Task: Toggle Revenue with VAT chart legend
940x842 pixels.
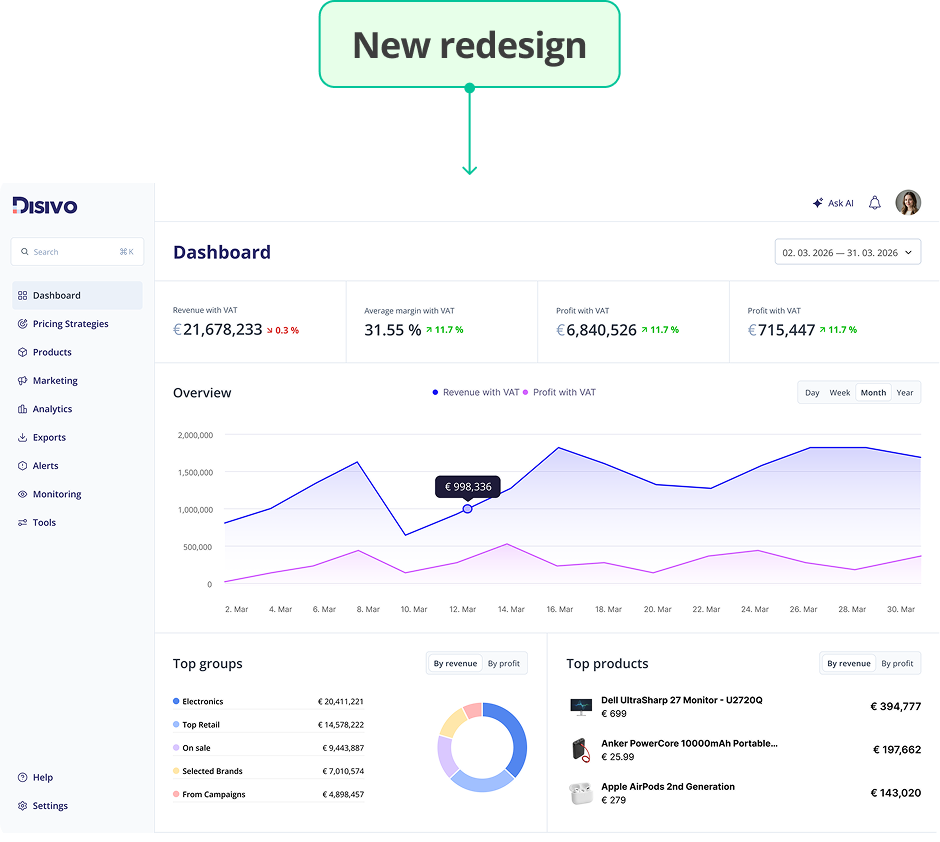Action: (x=476, y=393)
